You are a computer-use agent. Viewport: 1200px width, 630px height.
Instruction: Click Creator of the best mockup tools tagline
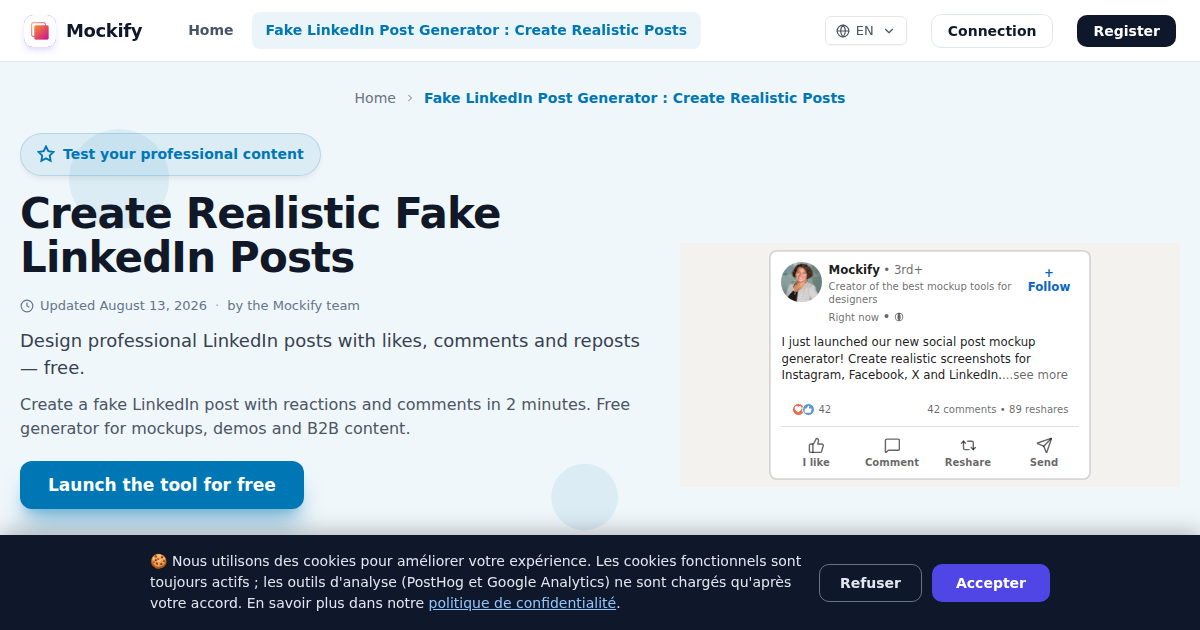(x=920, y=292)
